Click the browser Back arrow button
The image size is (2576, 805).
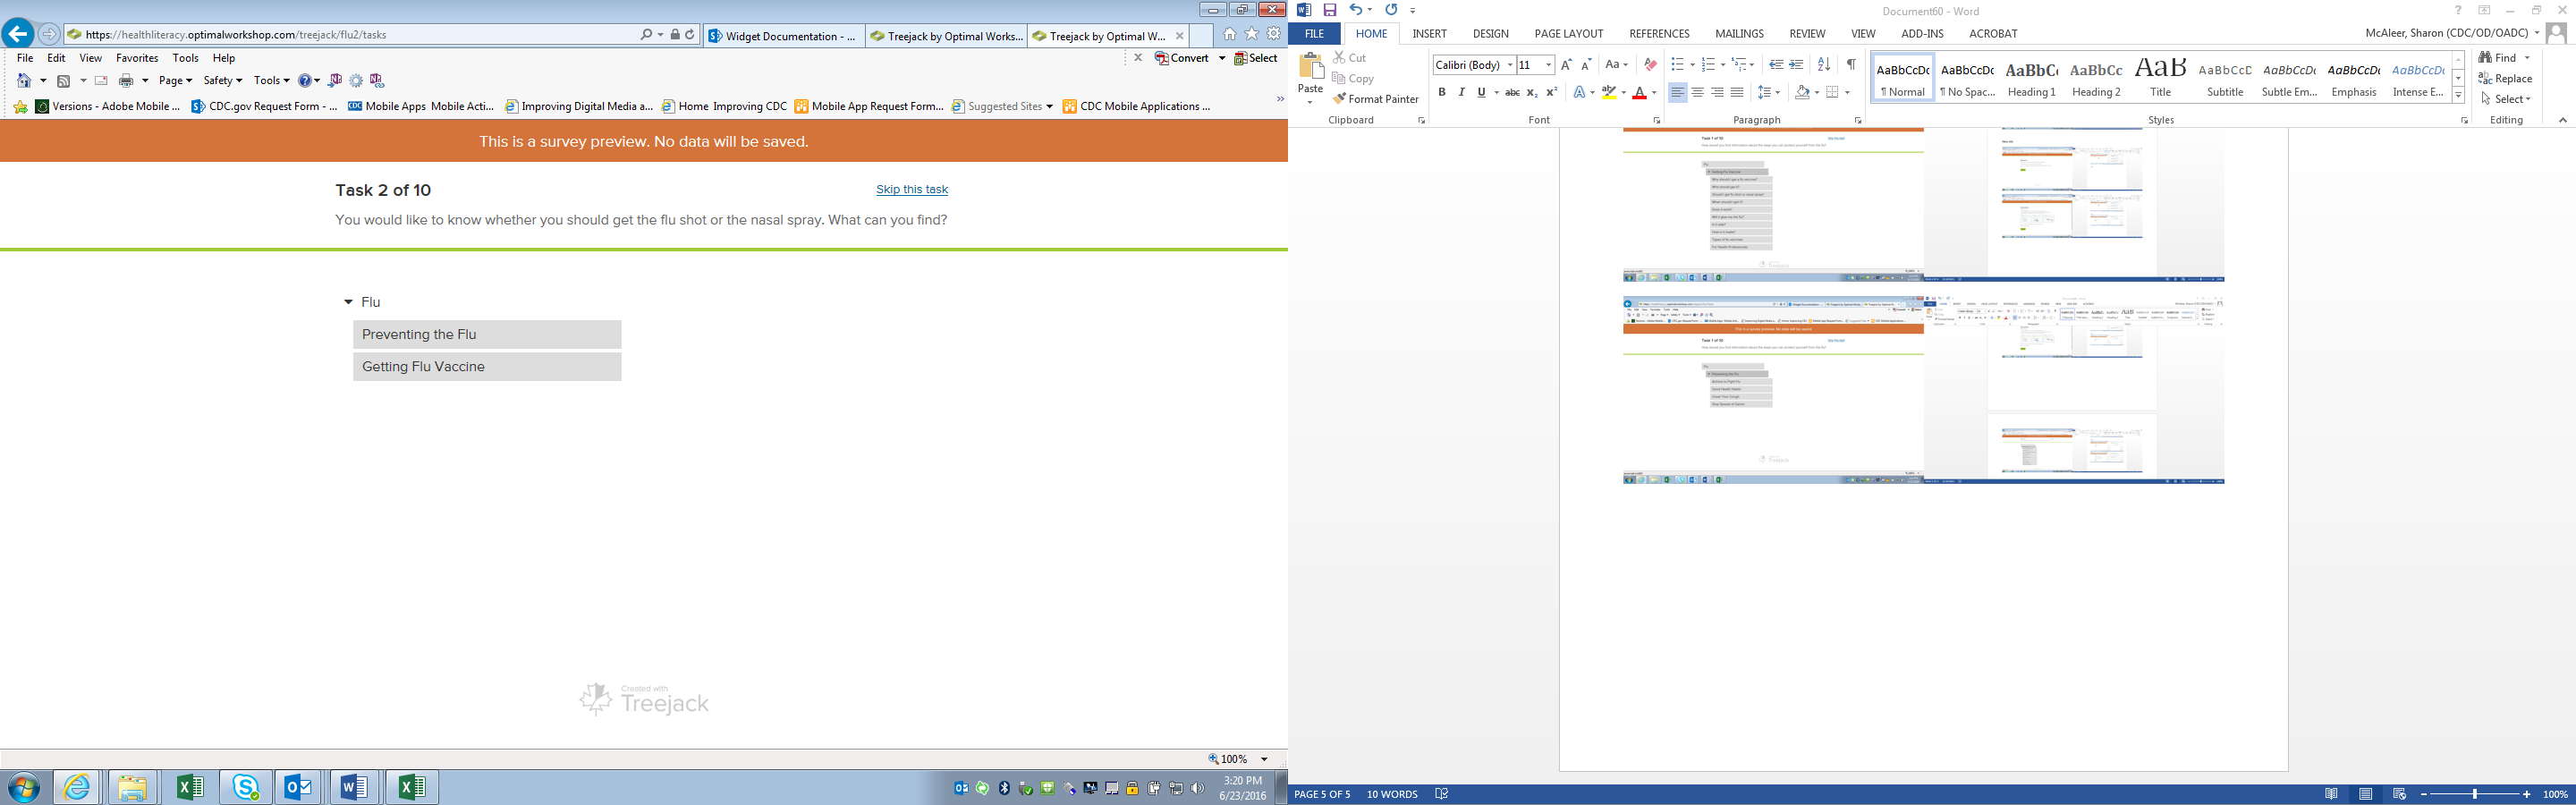pos(17,34)
